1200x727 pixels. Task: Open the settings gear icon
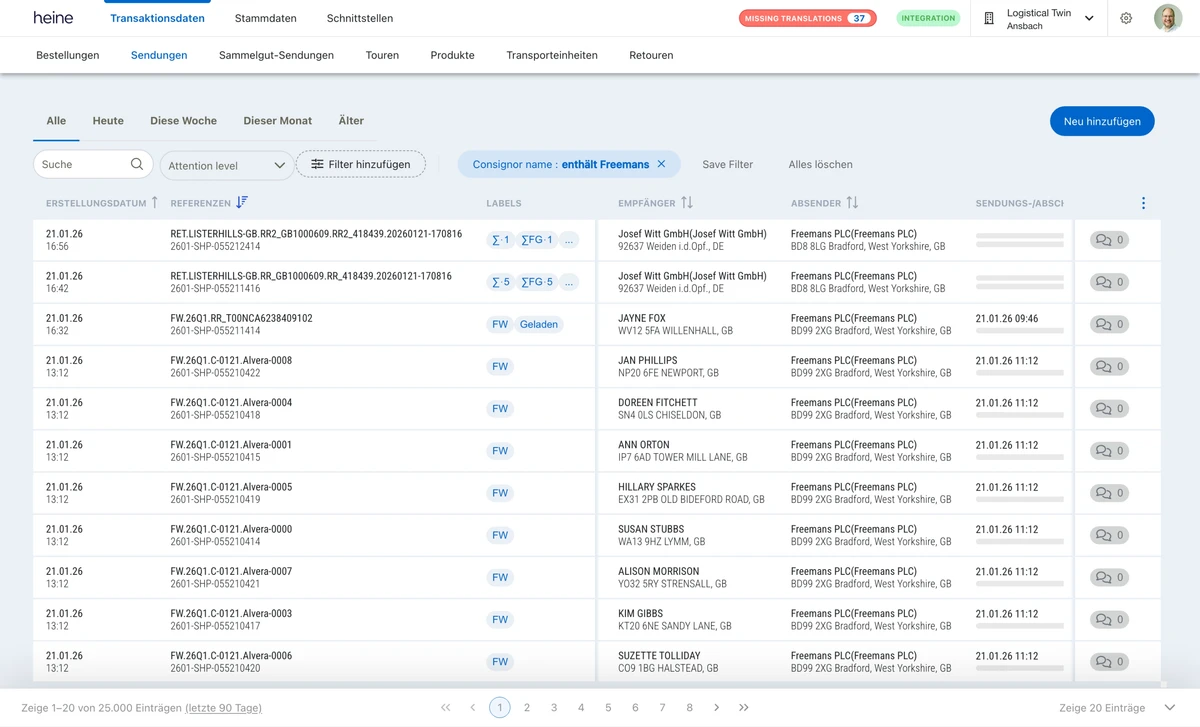(1126, 17)
